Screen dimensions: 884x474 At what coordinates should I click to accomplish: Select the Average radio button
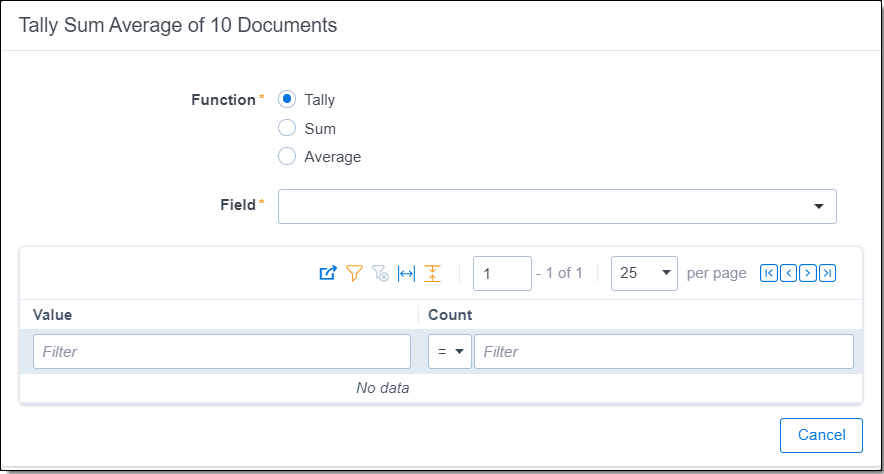pos(287,156)
